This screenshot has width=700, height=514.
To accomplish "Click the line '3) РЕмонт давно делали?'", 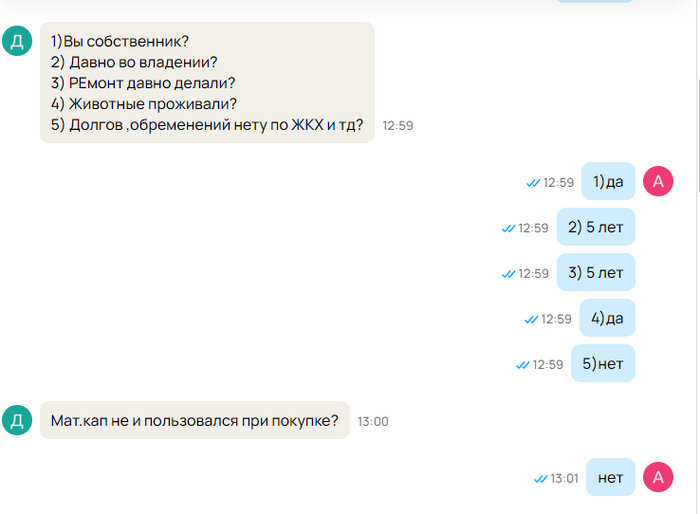I will 143,83.
